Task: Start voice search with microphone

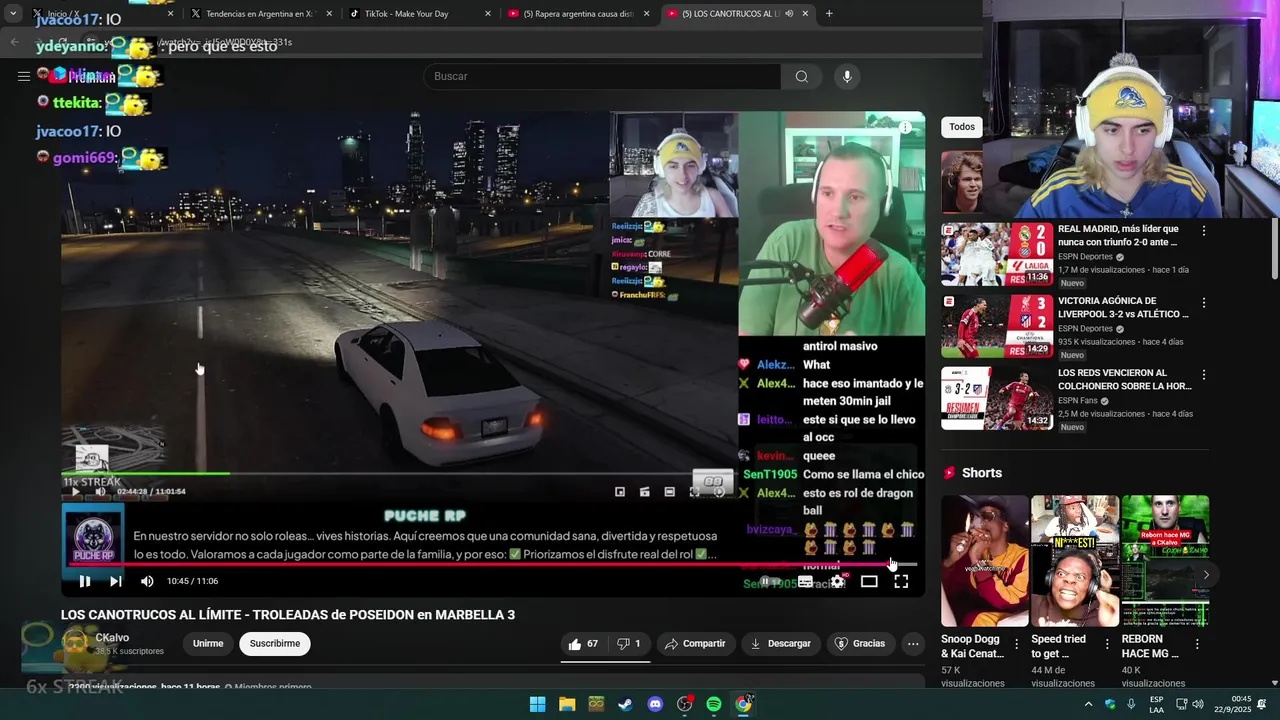Action: 847,76
